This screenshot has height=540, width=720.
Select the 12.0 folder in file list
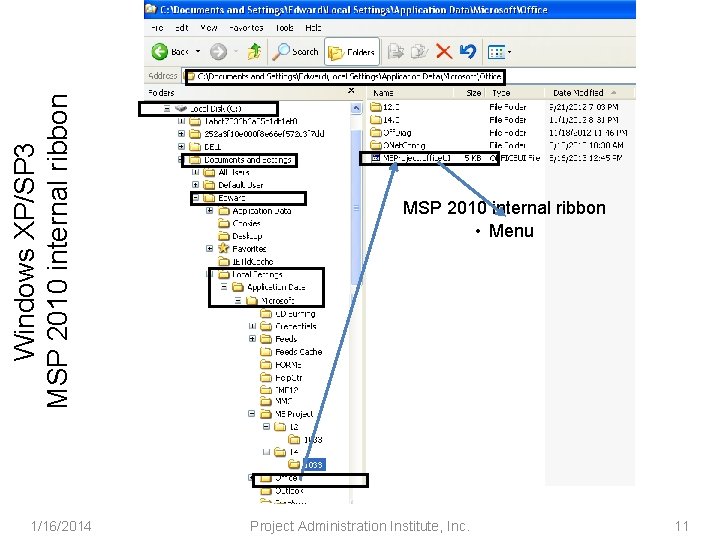[x=385, y=107]
